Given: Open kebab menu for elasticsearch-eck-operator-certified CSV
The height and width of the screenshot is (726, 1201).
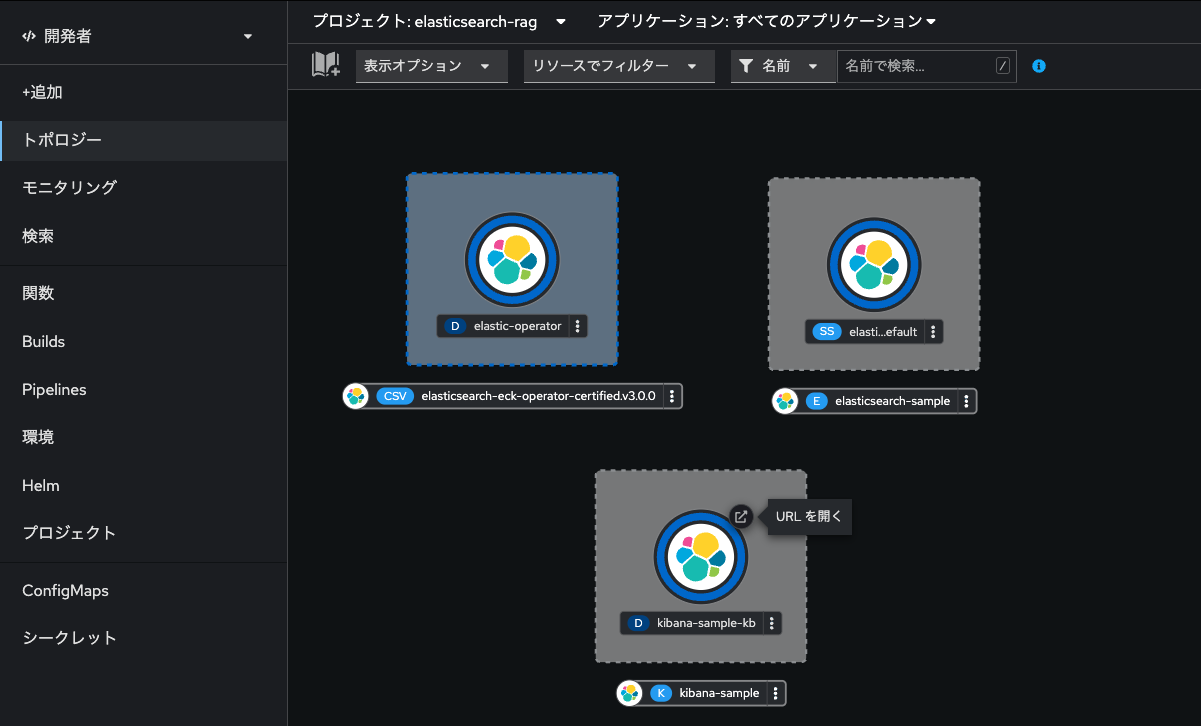Looking at the screenshot, I should [x=672, y=396].
